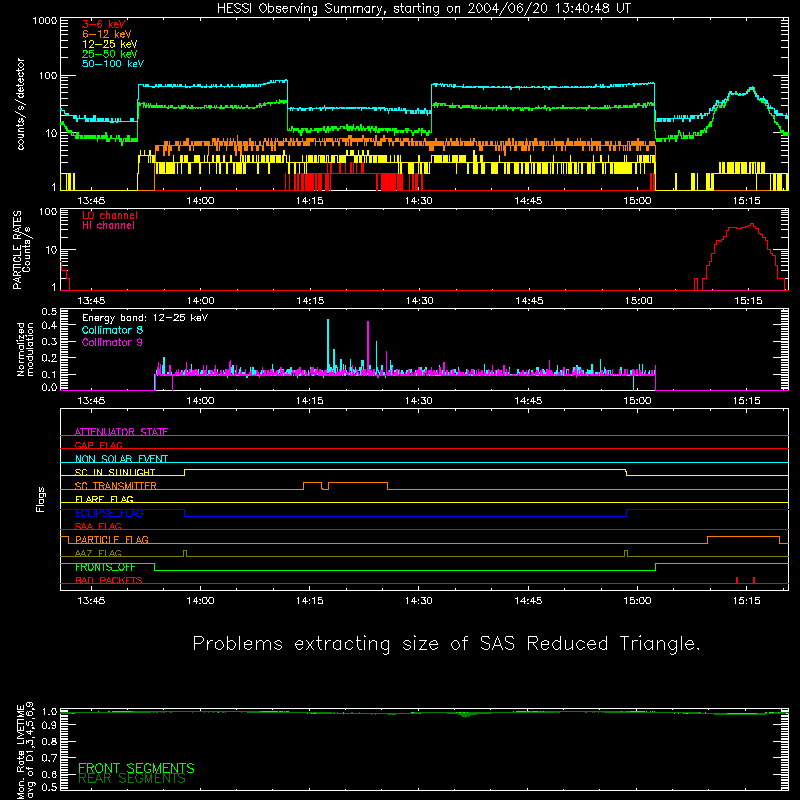This screenshot has width=800, height=800.
Task: Select the yellow "12-25 keV" count-rate legend label
Action: click(x=110, y=44)
